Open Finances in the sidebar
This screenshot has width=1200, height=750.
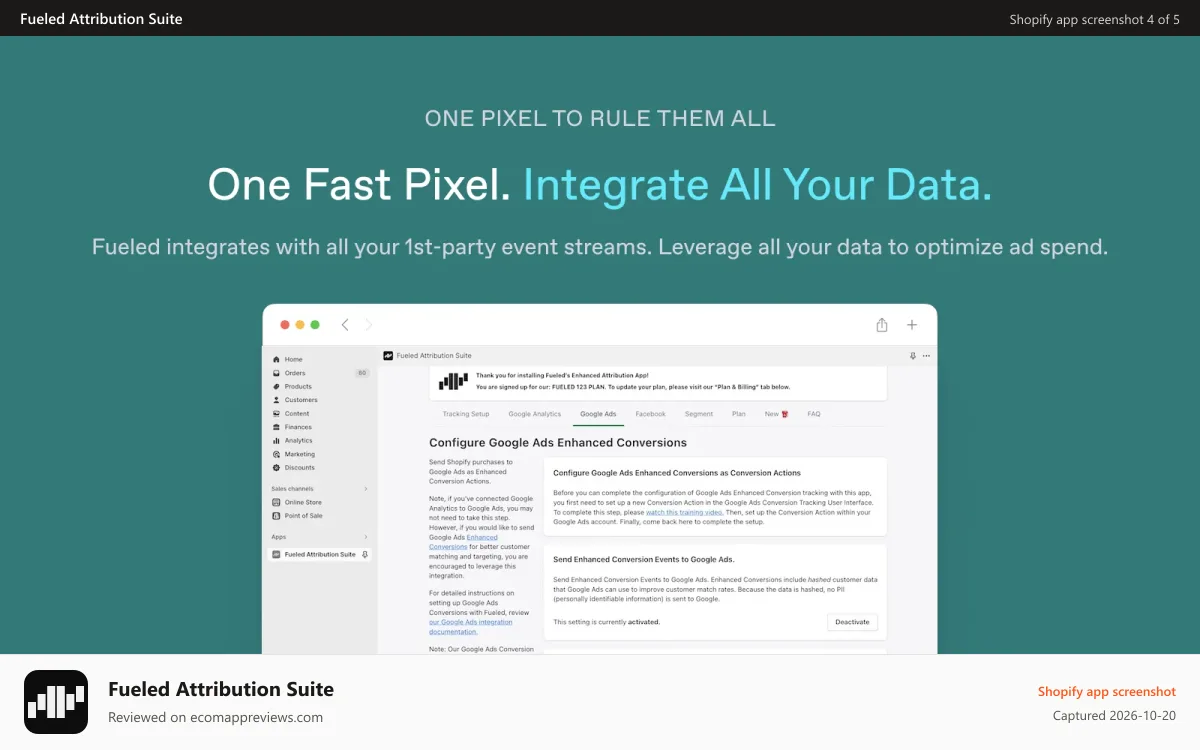coord(298,427)
